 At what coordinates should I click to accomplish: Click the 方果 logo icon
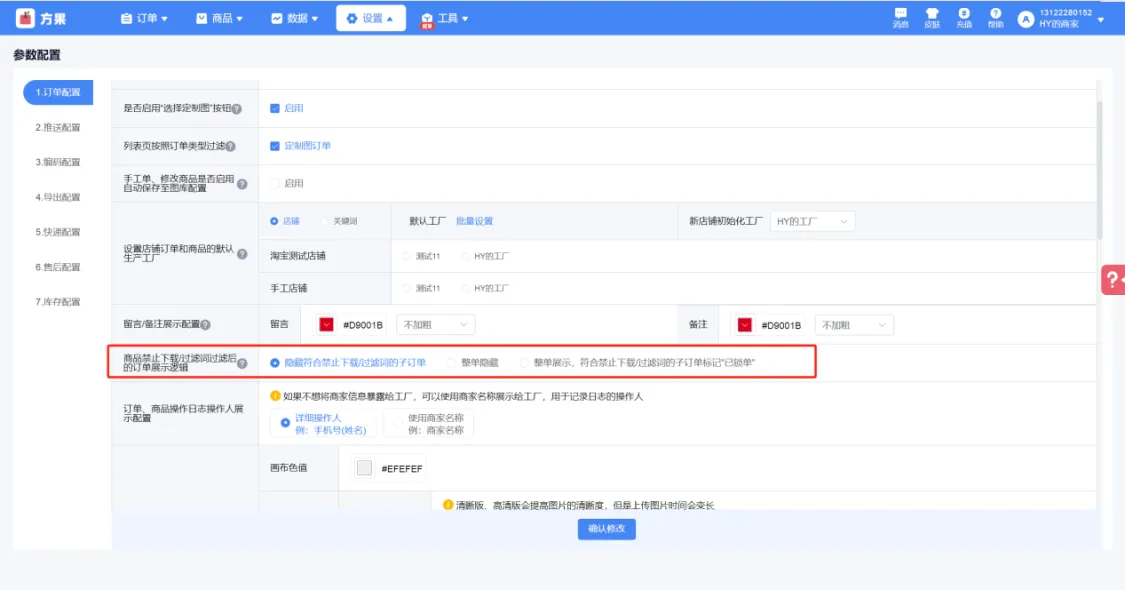tap(25, 18)
